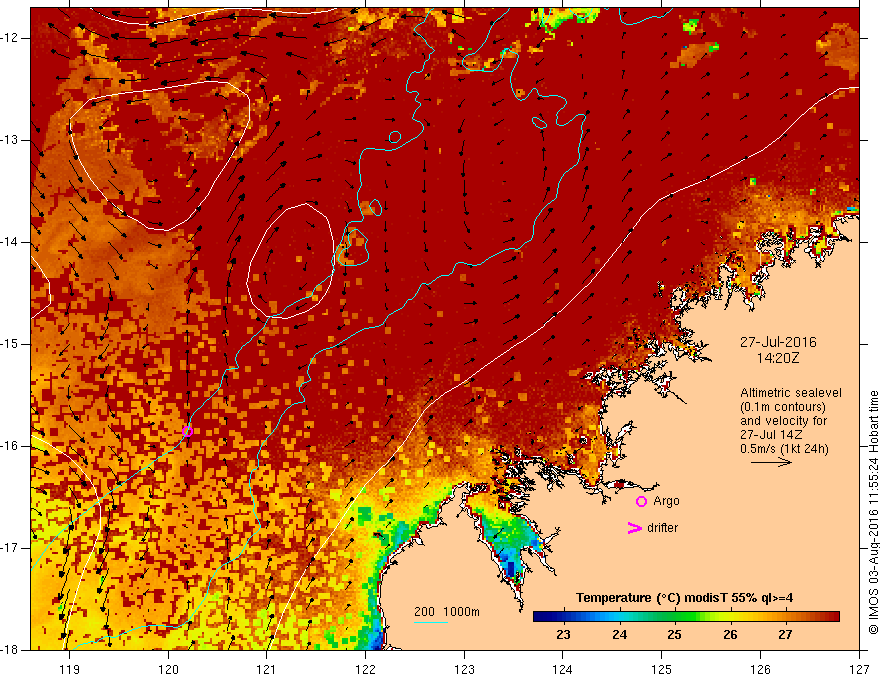Click the 'drifter' legend label

click(662, 527)
